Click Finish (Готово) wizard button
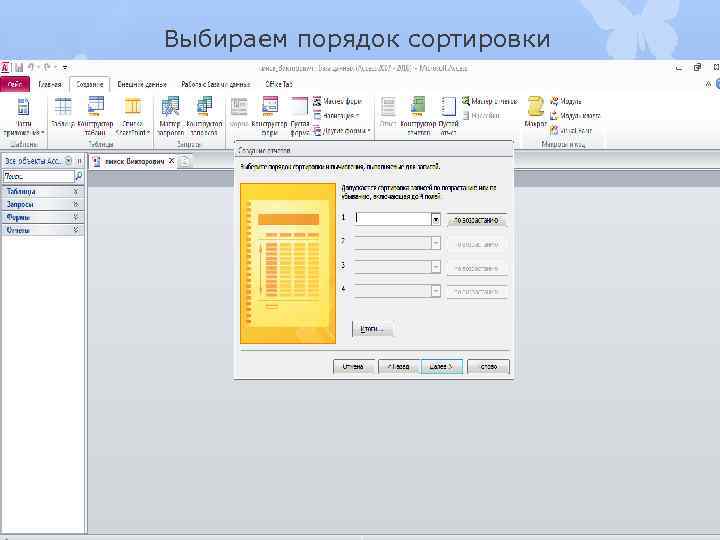 click(488, 366)
